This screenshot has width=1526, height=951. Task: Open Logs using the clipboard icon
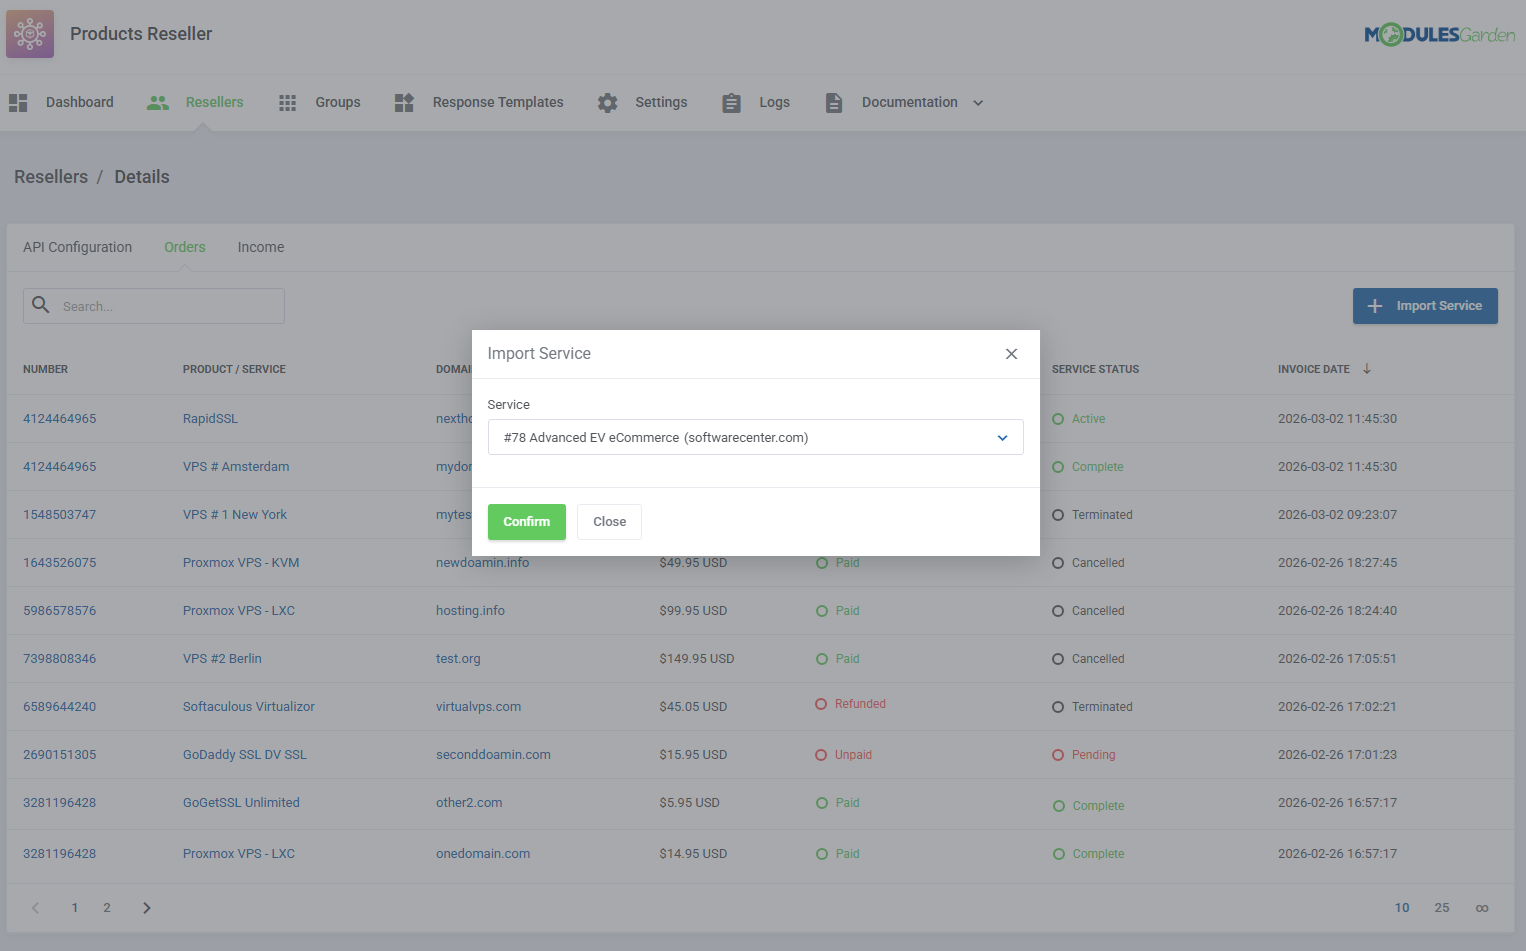(x=731, y=102)
